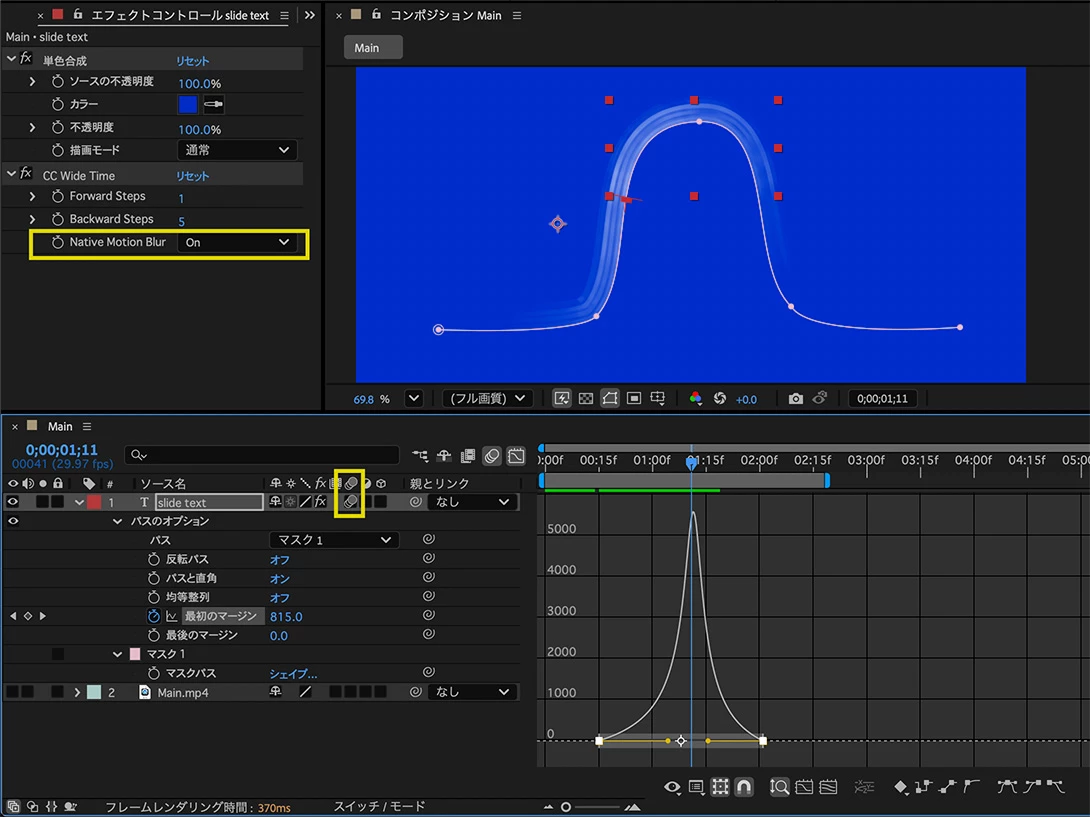This screenshot has height=817, width=1090.
Task: Show hidden panels via double-arrow button
Action: click(x=309, y=15)
